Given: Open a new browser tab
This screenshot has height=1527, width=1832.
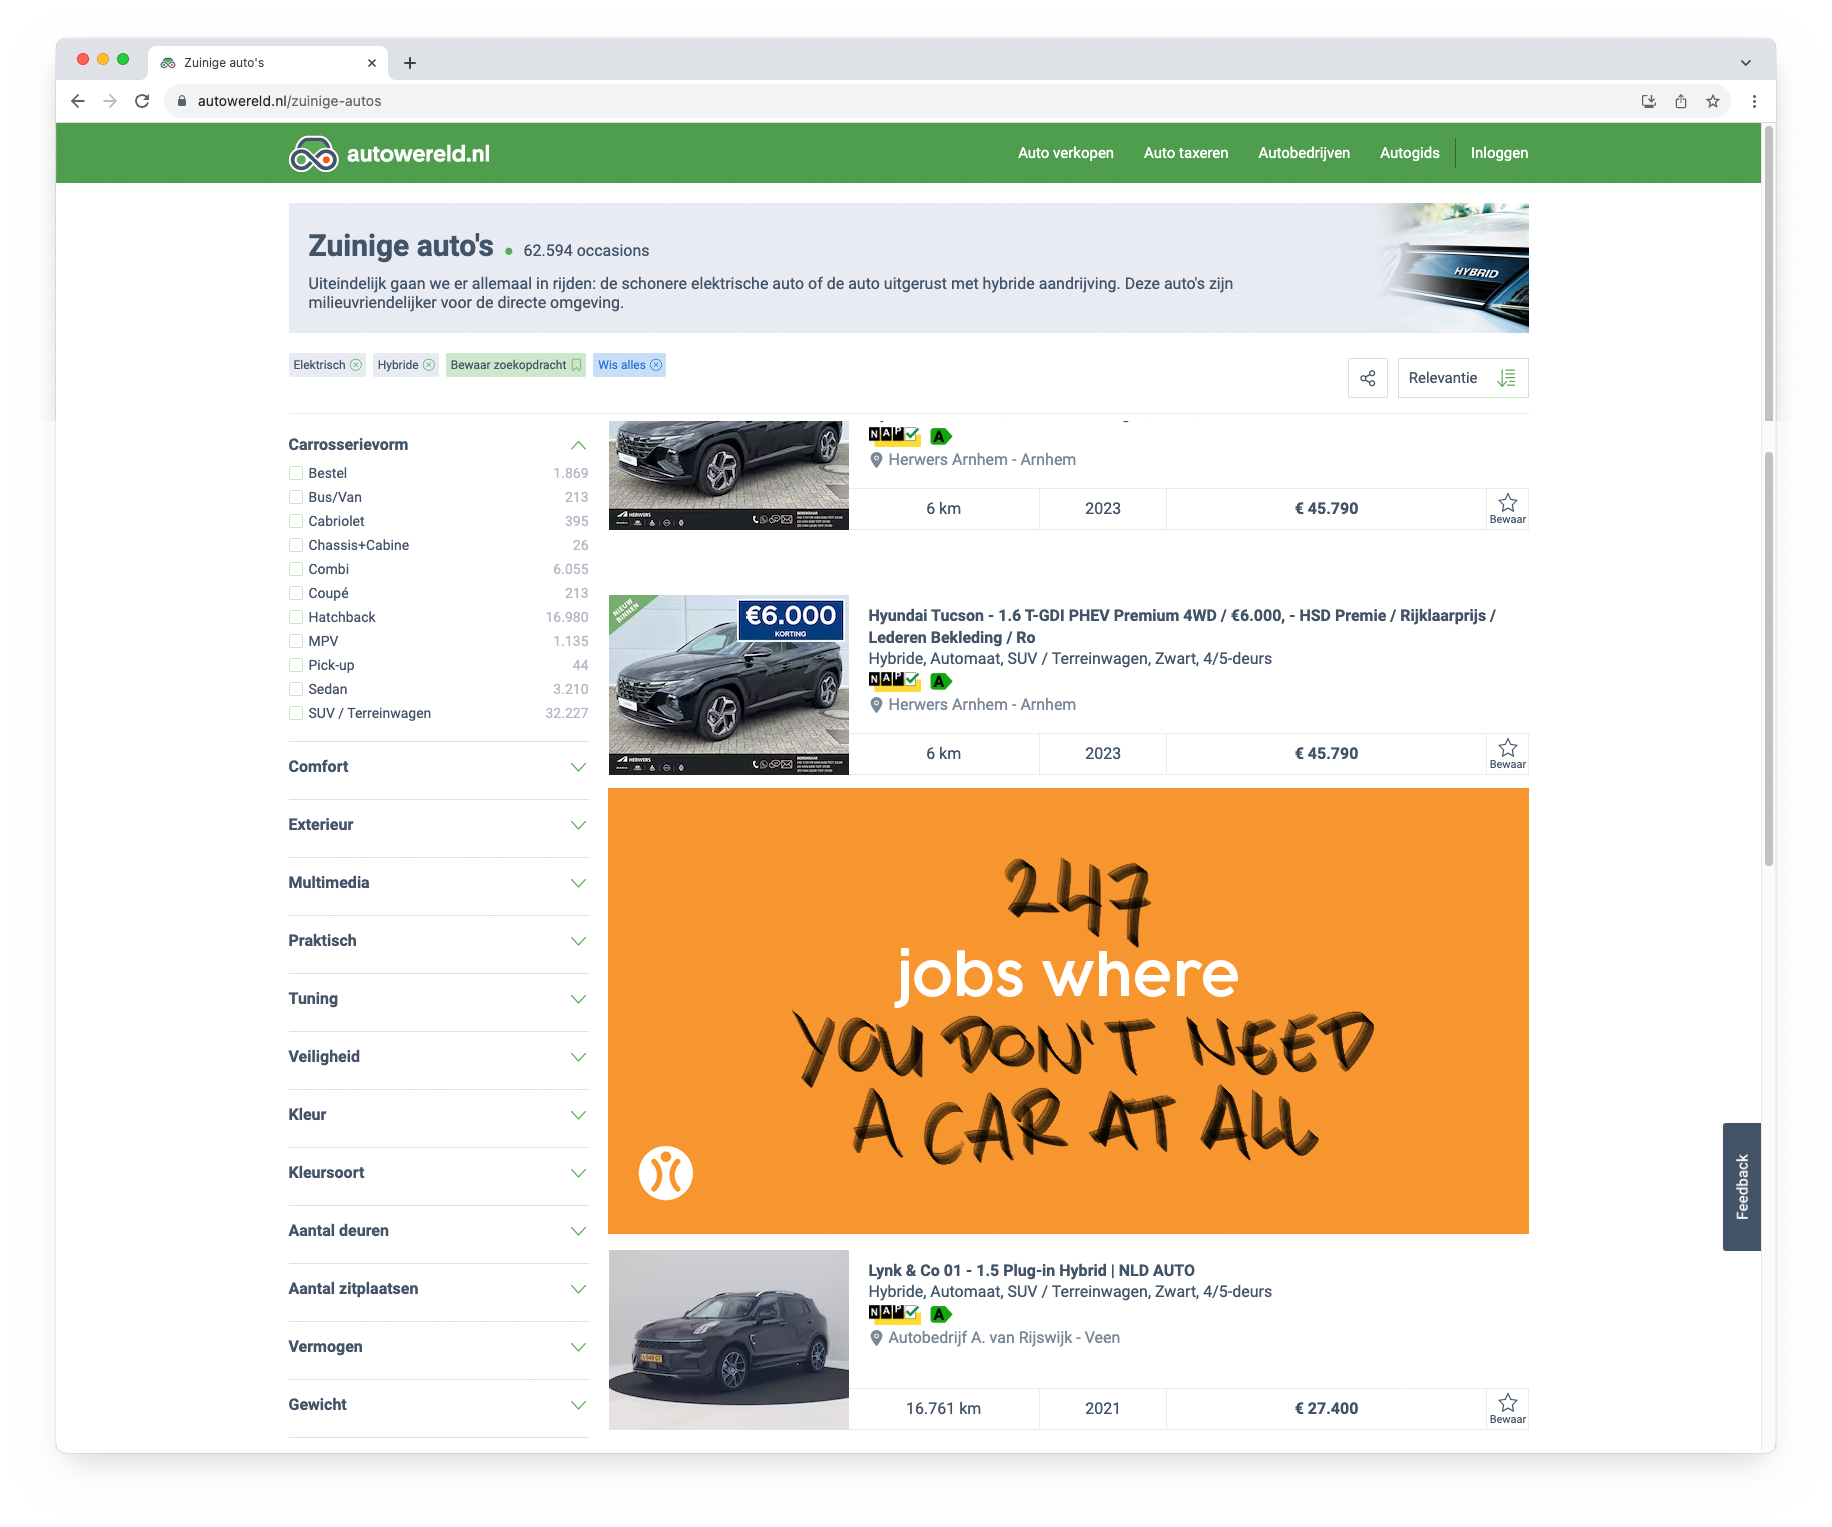Looking at the screenshot, I should pyautogui.click(x=410, y=63).
